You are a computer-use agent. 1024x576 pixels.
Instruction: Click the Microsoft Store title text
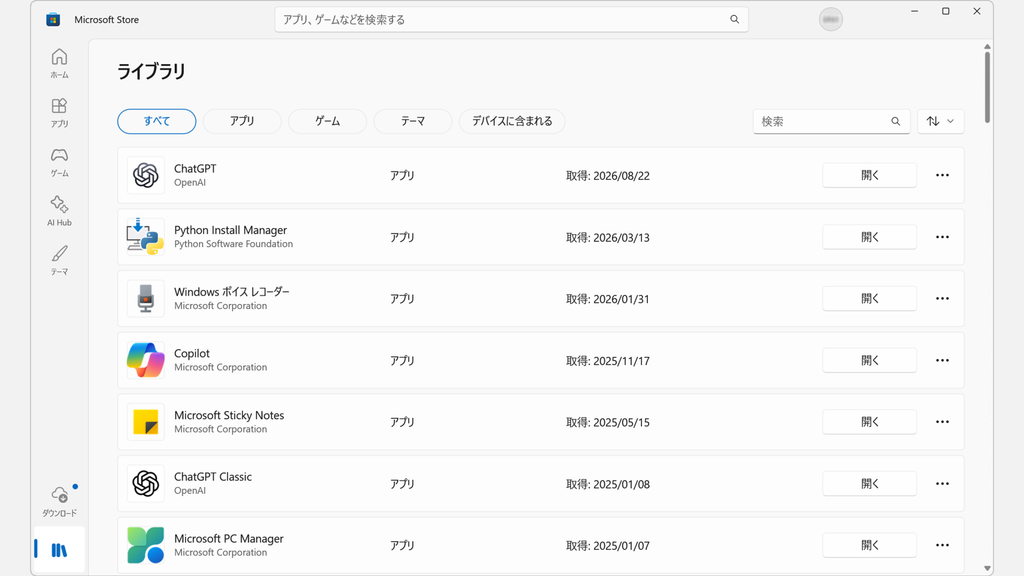point(106,20)
